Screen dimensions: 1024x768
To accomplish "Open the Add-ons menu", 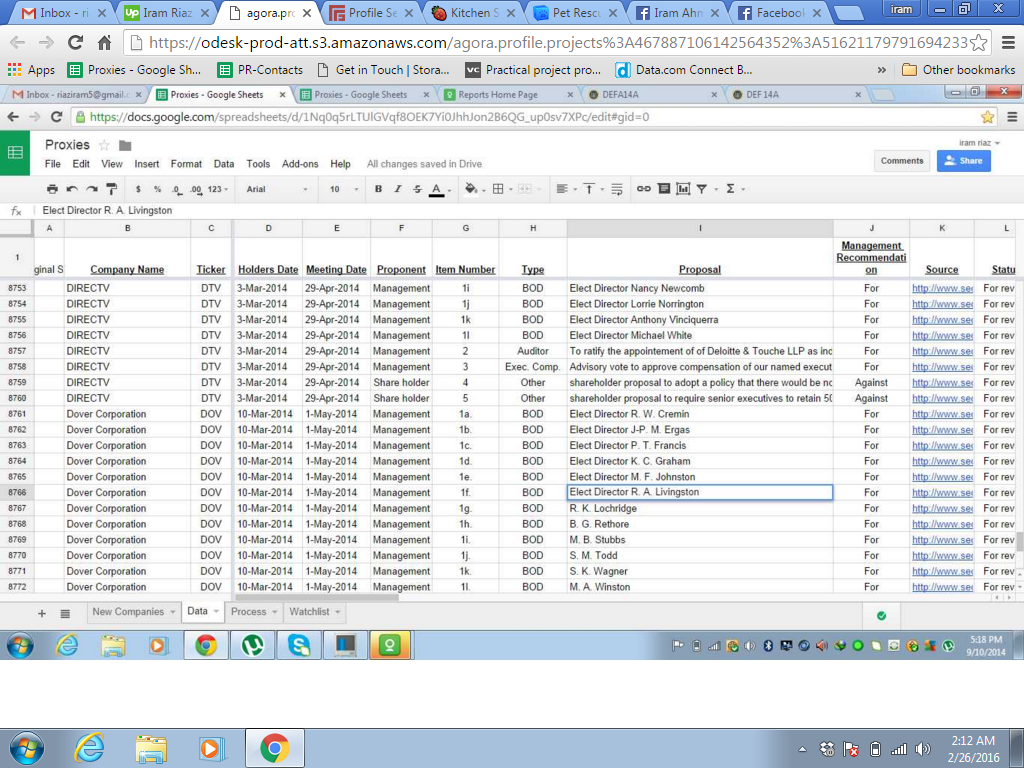I will [x=300, y=164].
